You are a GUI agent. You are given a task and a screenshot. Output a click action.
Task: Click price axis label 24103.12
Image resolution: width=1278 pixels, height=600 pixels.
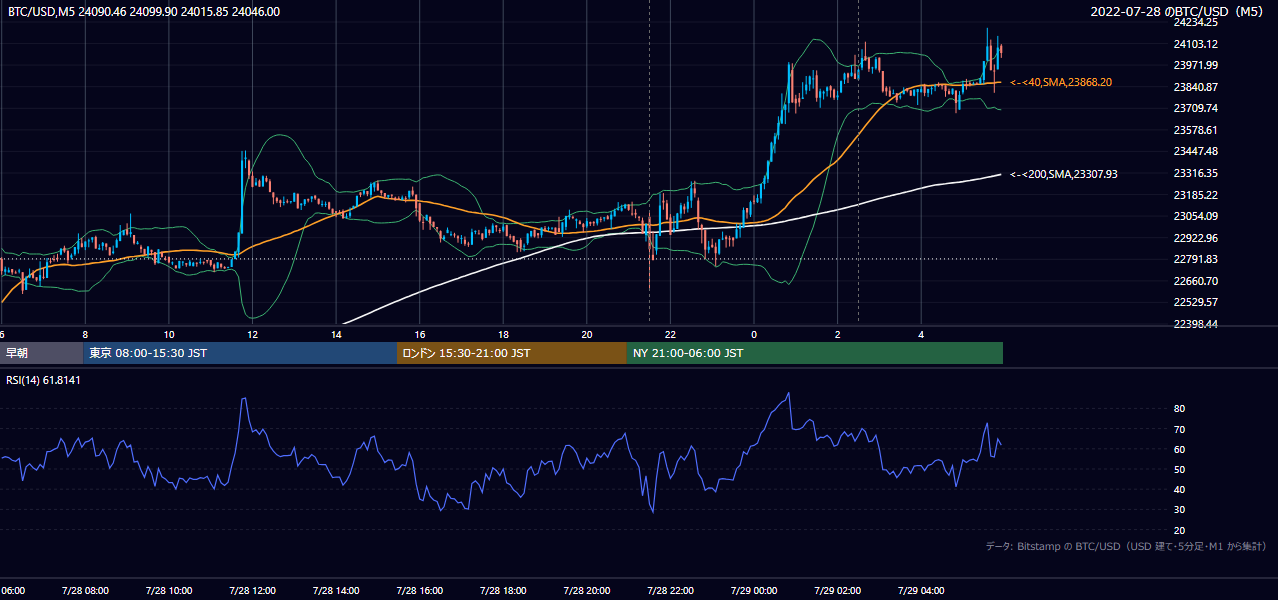1195,44
